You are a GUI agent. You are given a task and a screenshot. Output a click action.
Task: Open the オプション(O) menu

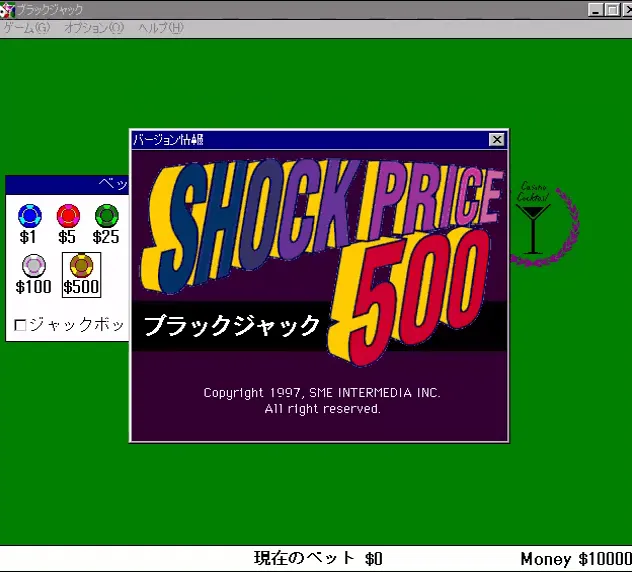(94, 28)
